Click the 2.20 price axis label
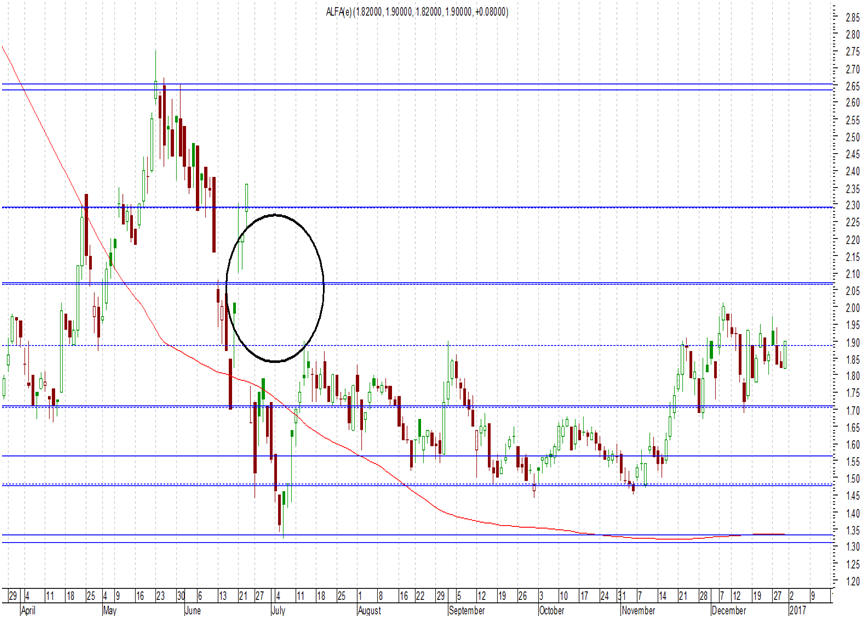This screenshot has height=618, width=864. pos(852,240)
